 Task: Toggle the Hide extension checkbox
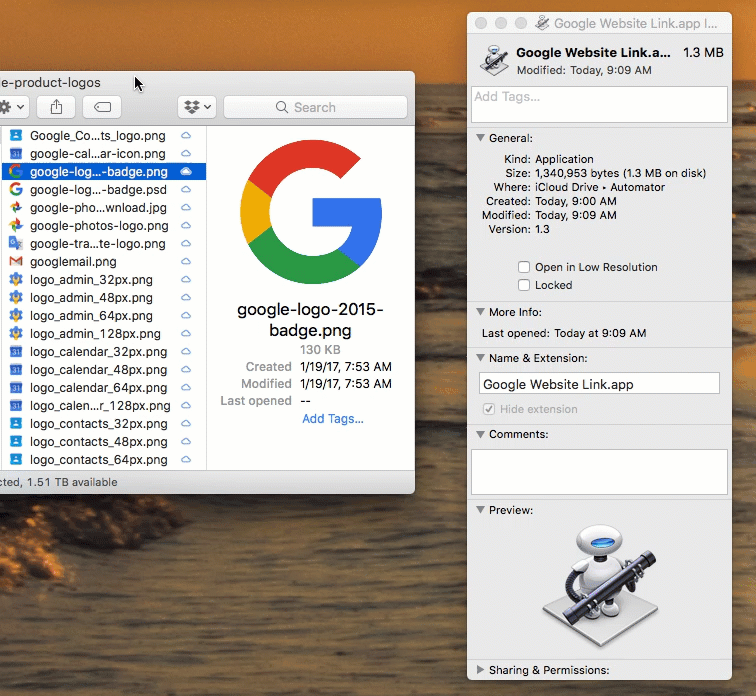point(489,409)
